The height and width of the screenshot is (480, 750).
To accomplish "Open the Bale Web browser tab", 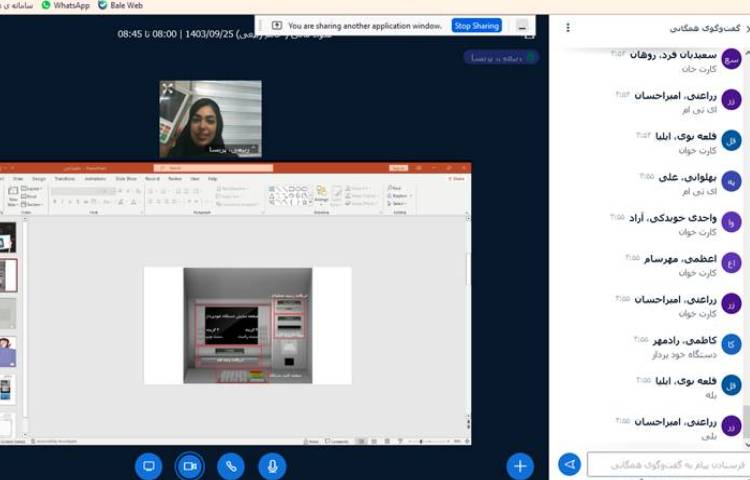I will pyautogui.click(x=120, y=5).
